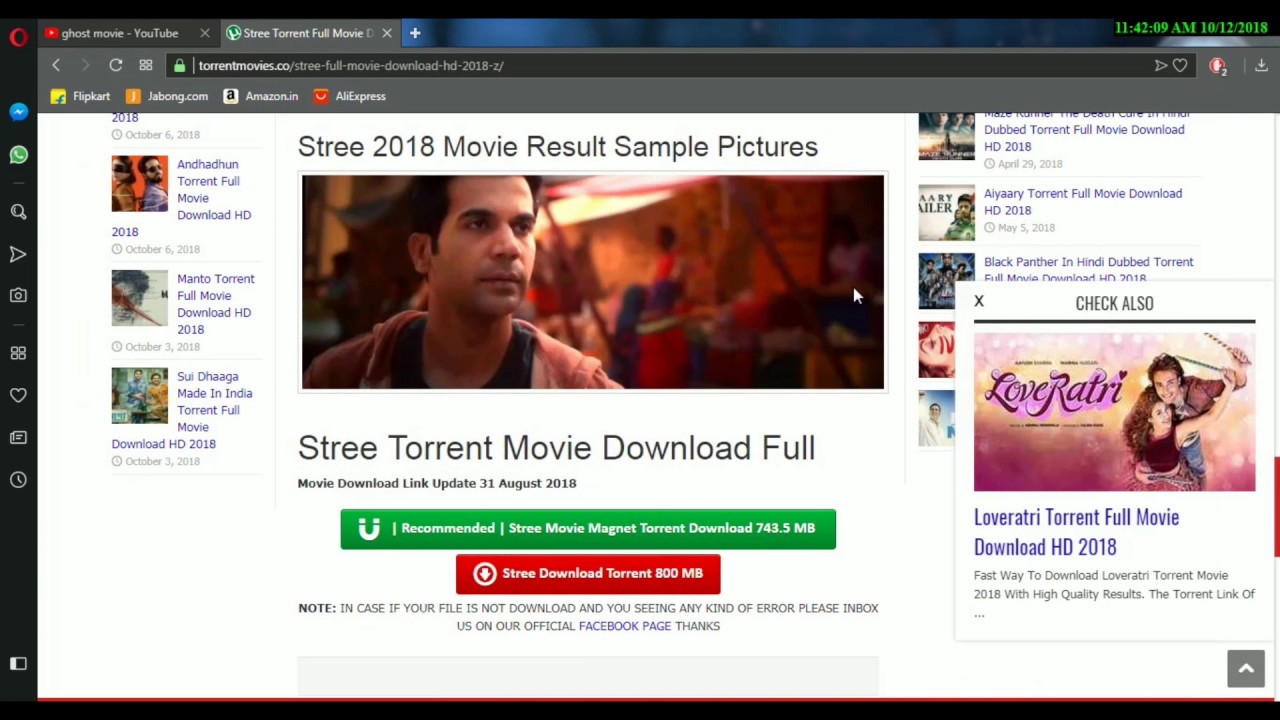
Task: Open the ad blocker shield icon
Action: point(1217,66)
